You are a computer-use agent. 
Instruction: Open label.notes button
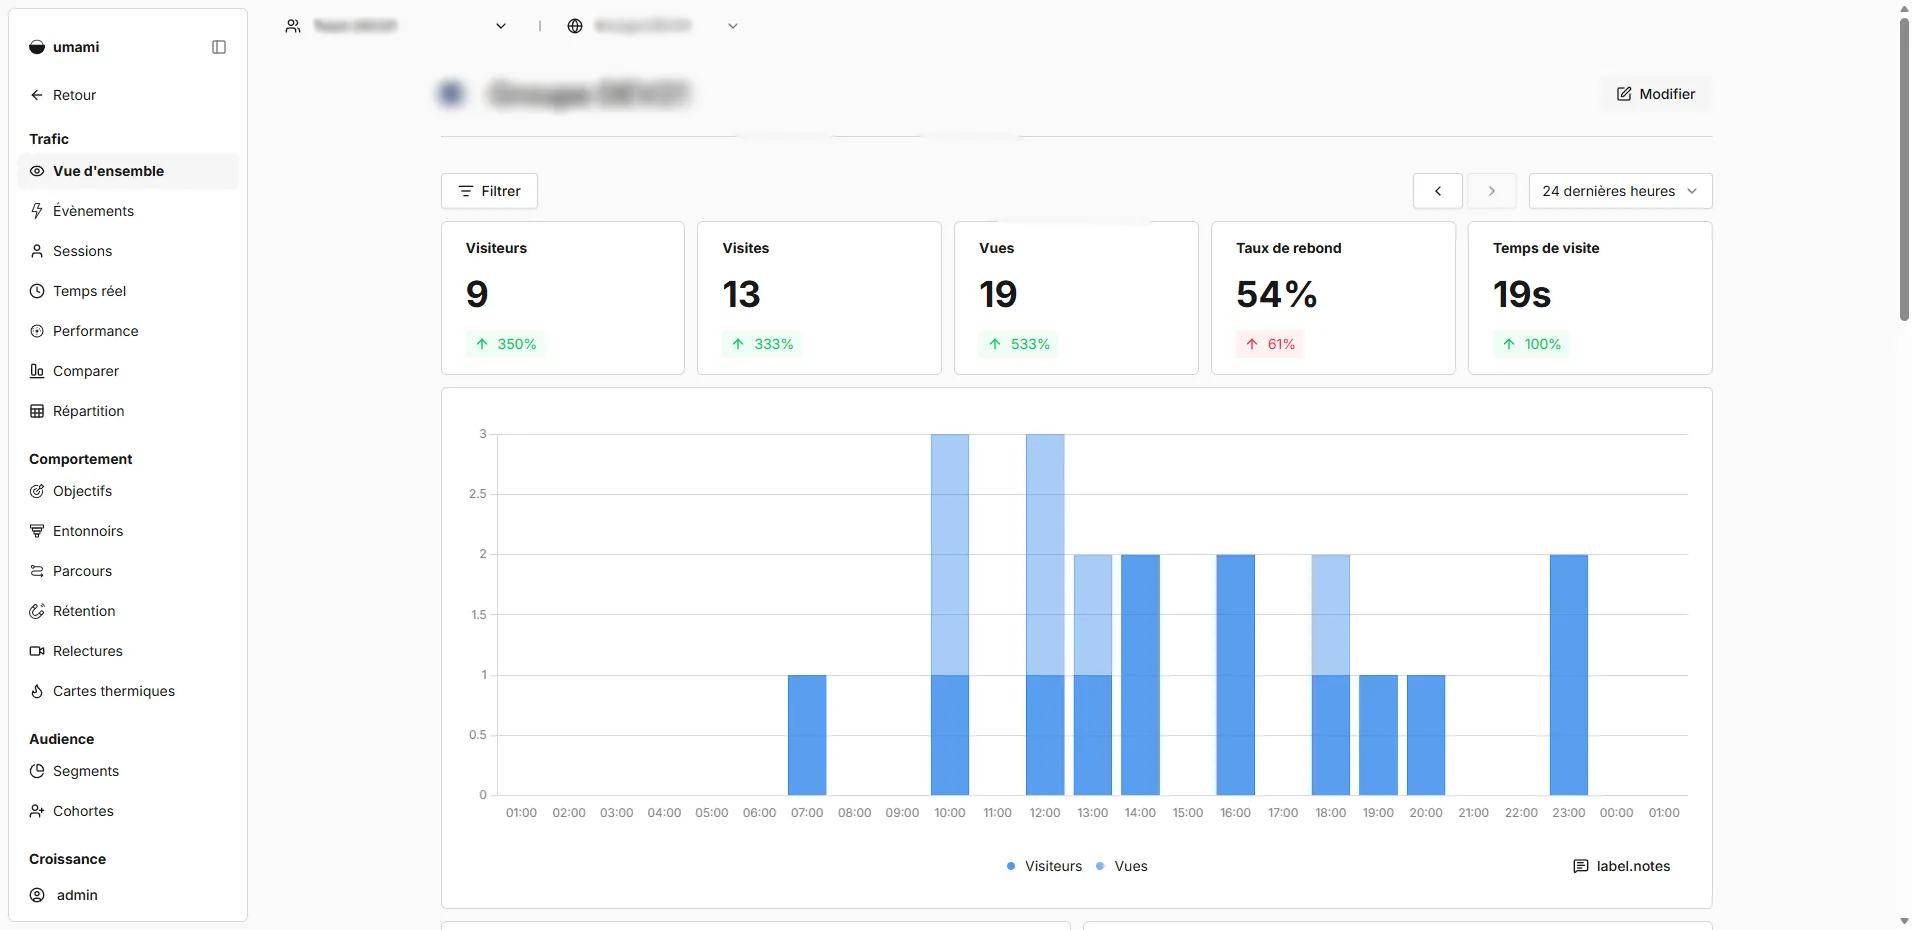tap(1622, 866)
